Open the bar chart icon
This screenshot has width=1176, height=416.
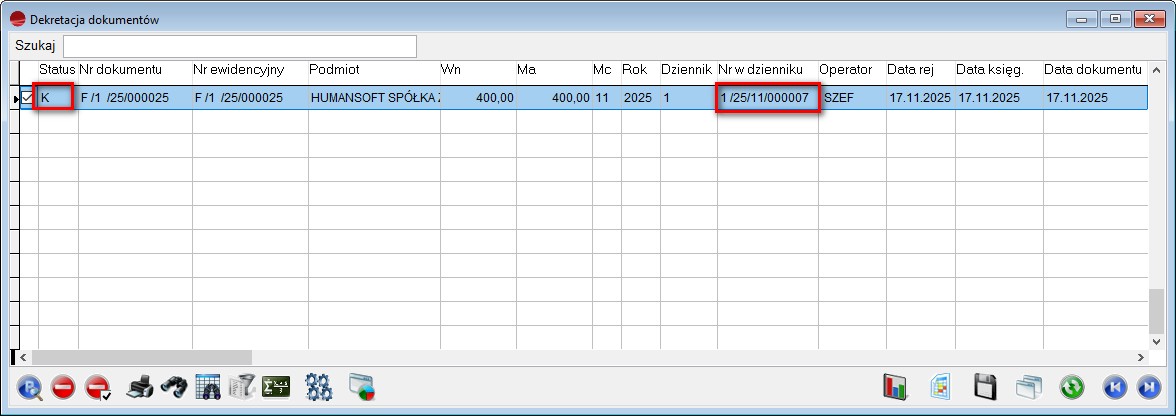click(x=895, y=387)
